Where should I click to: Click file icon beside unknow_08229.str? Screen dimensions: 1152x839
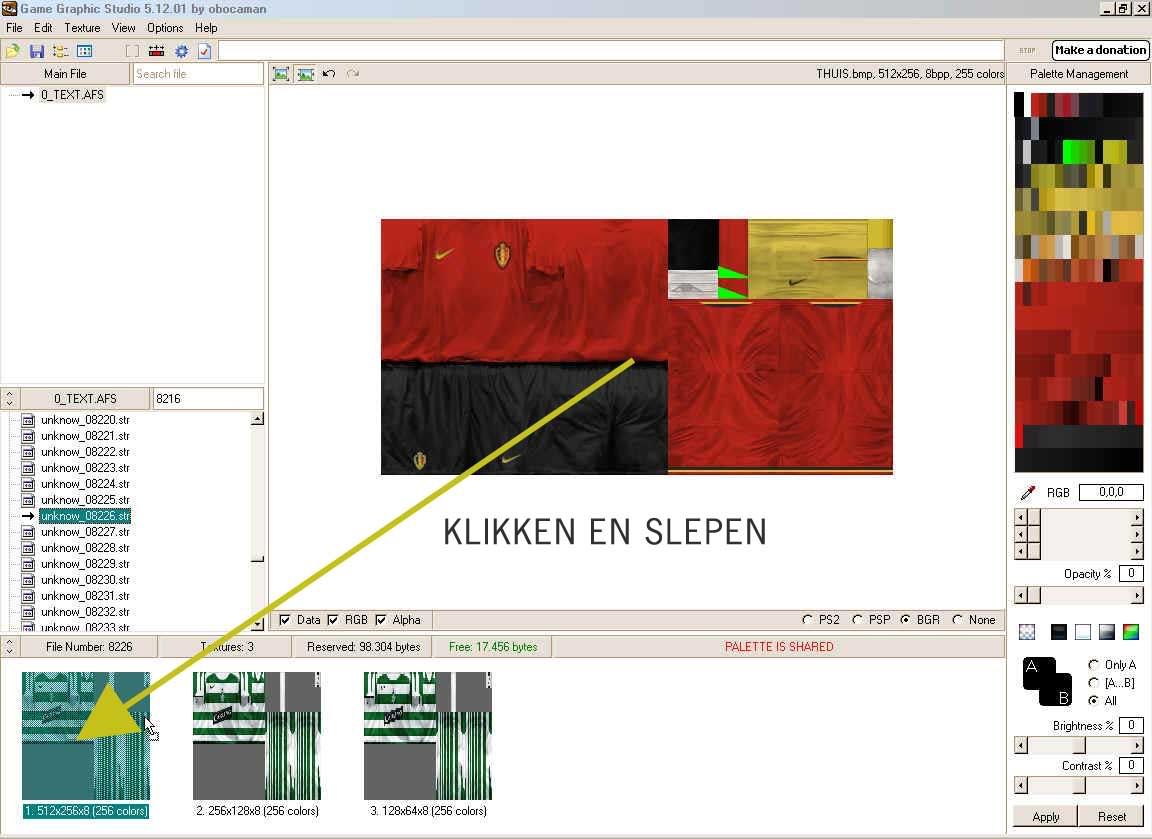(29, 564)
